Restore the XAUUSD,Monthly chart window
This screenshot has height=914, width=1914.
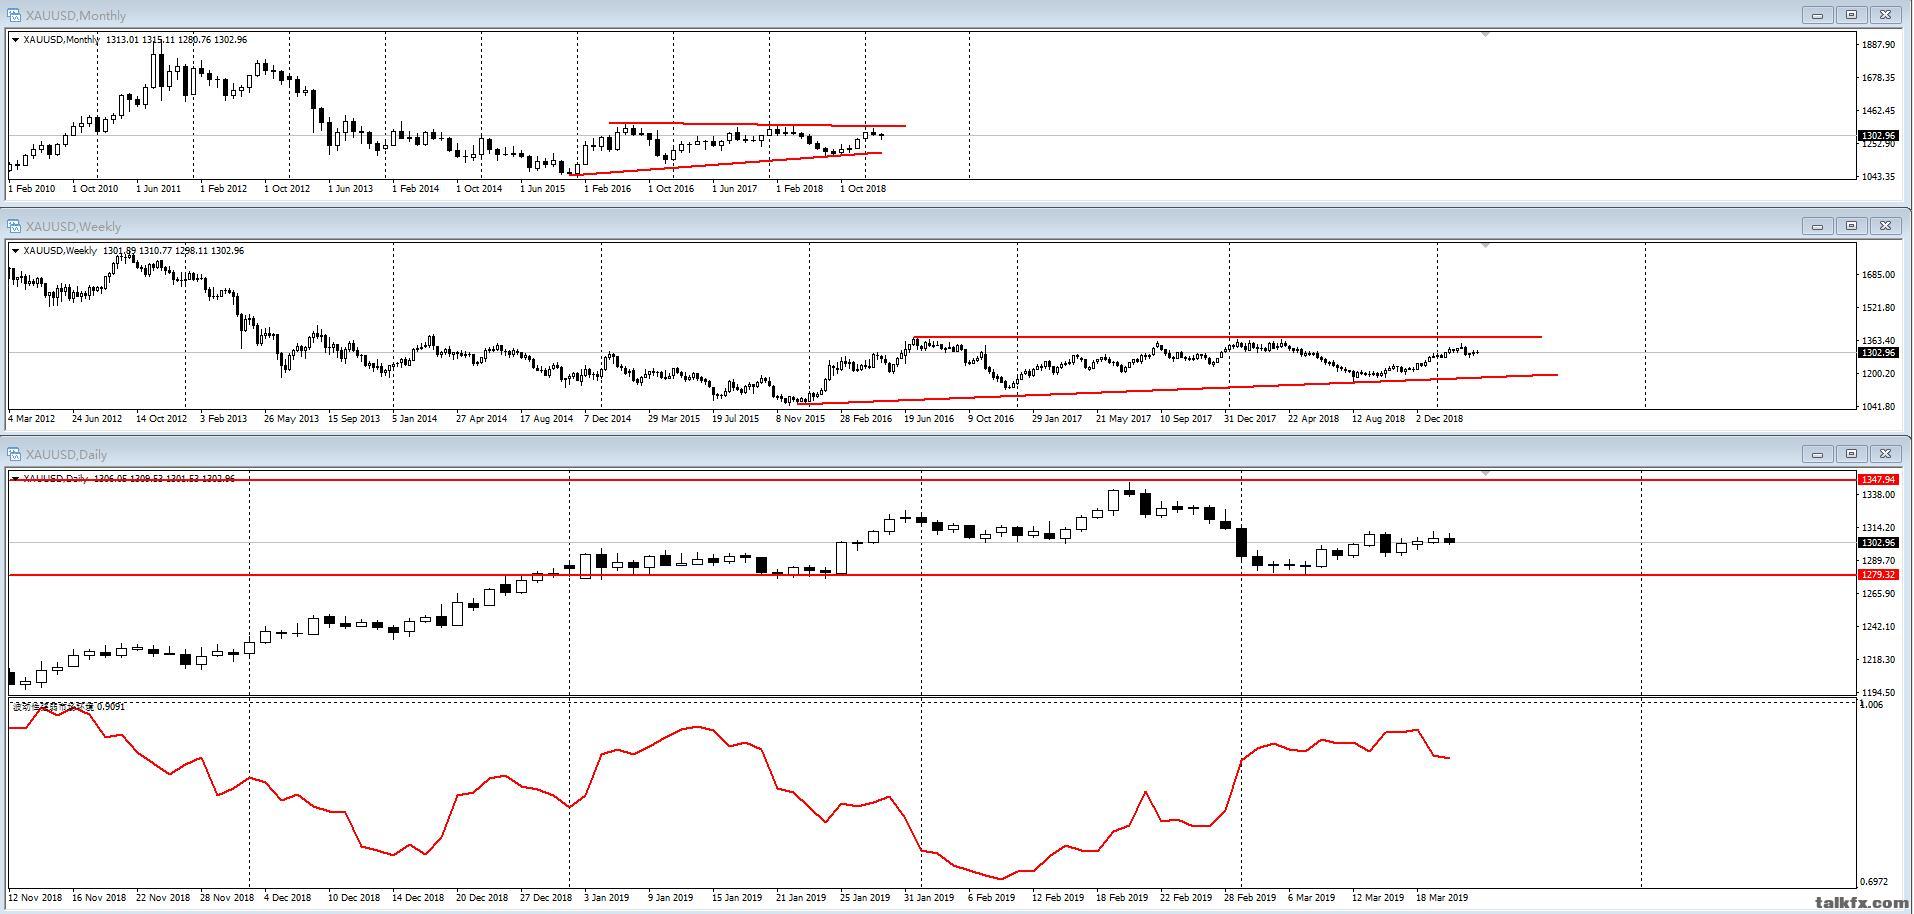pyautogui.click(x=1851, y=15)
